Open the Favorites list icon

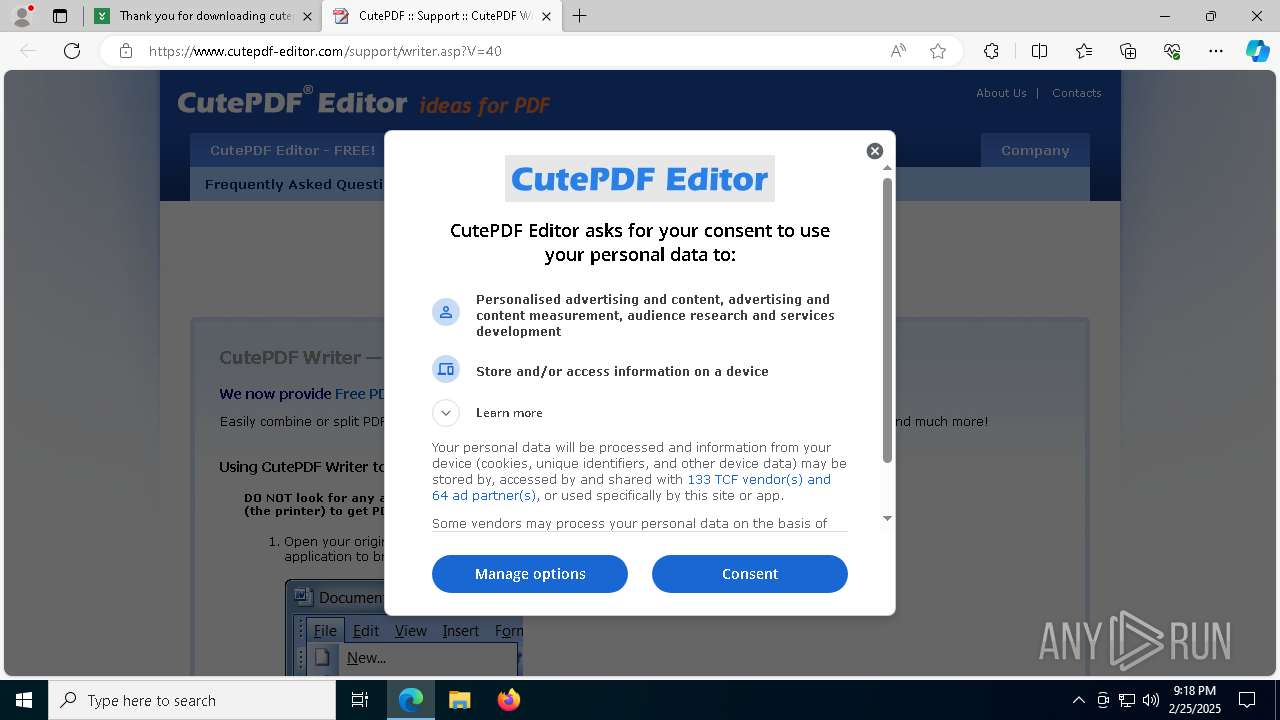point(1084,51)
